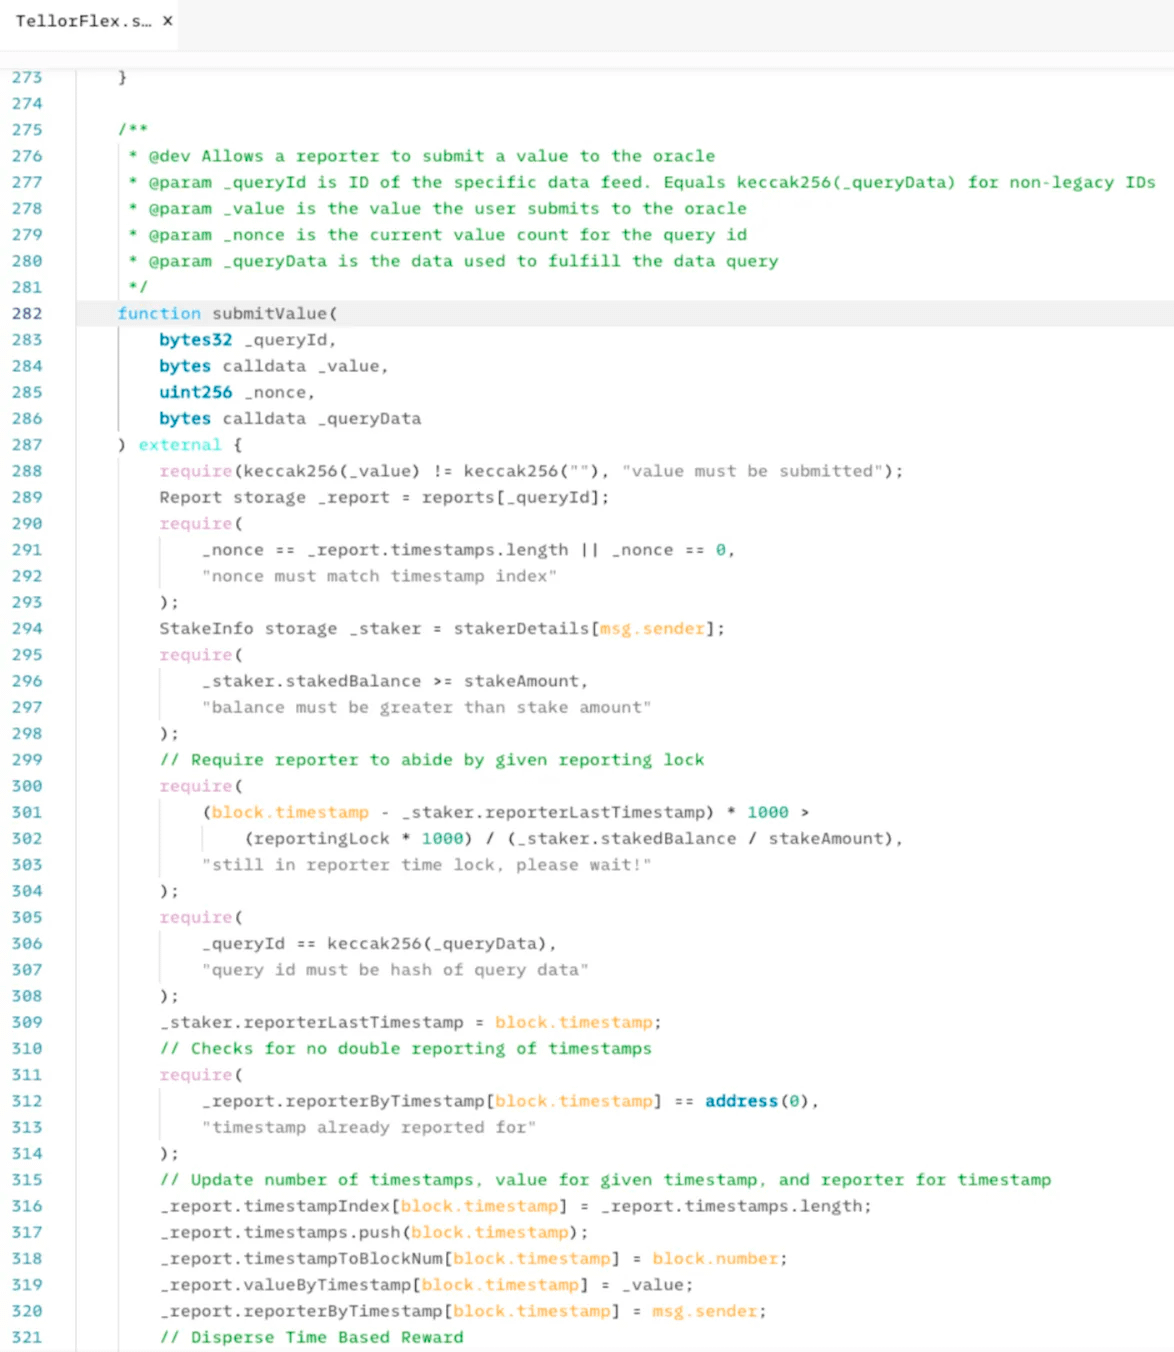Viewport: 1174px width, 1352px height.
Task: Click "timestamp already reported for" string
Action: tap(369, 1127)
